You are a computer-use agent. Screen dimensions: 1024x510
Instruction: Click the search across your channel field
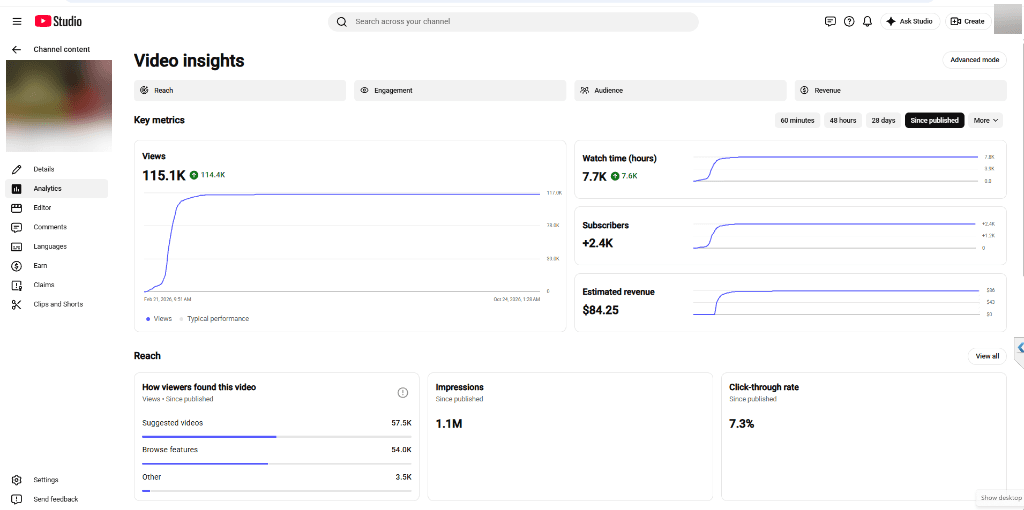coord(513,22)
